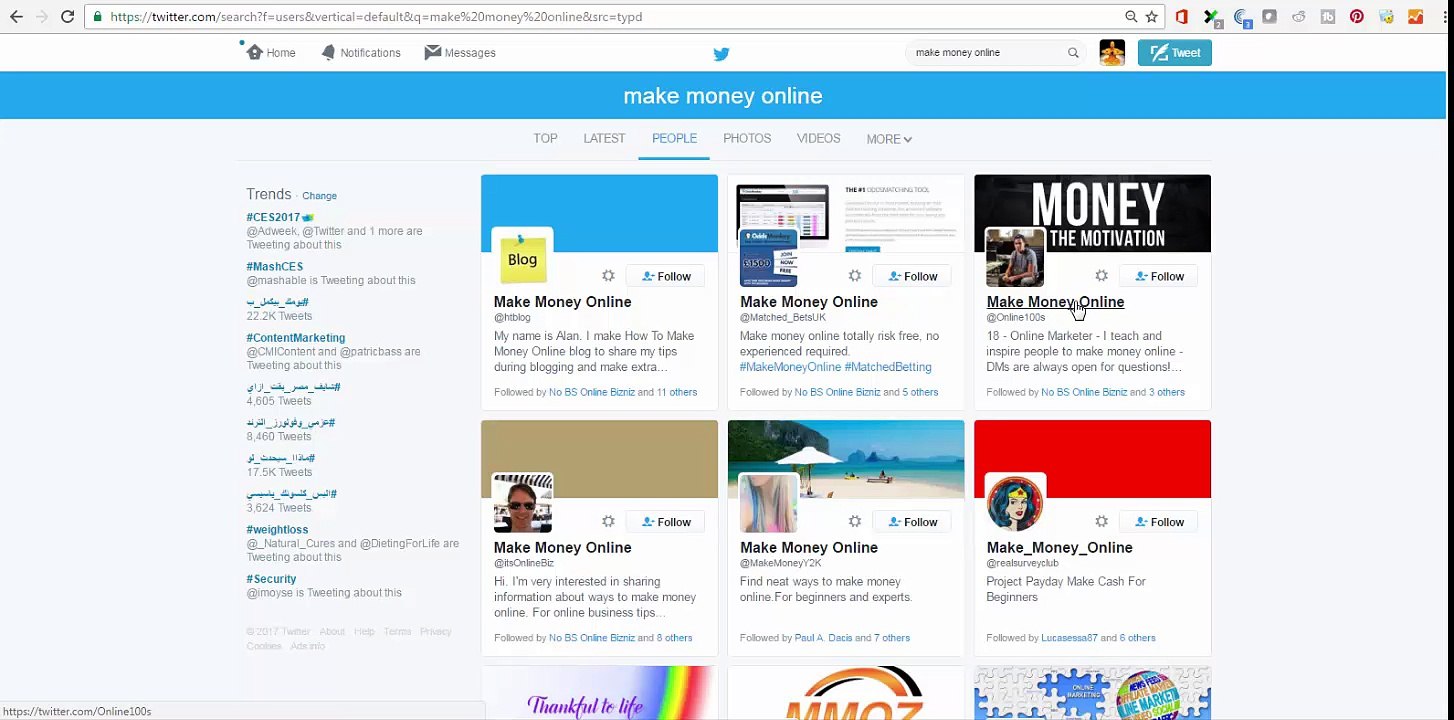Screen dimensions: 1454x720
Task: Open gear menu for @htblog card
Action: pyautogui.click(x=608, y=276)
